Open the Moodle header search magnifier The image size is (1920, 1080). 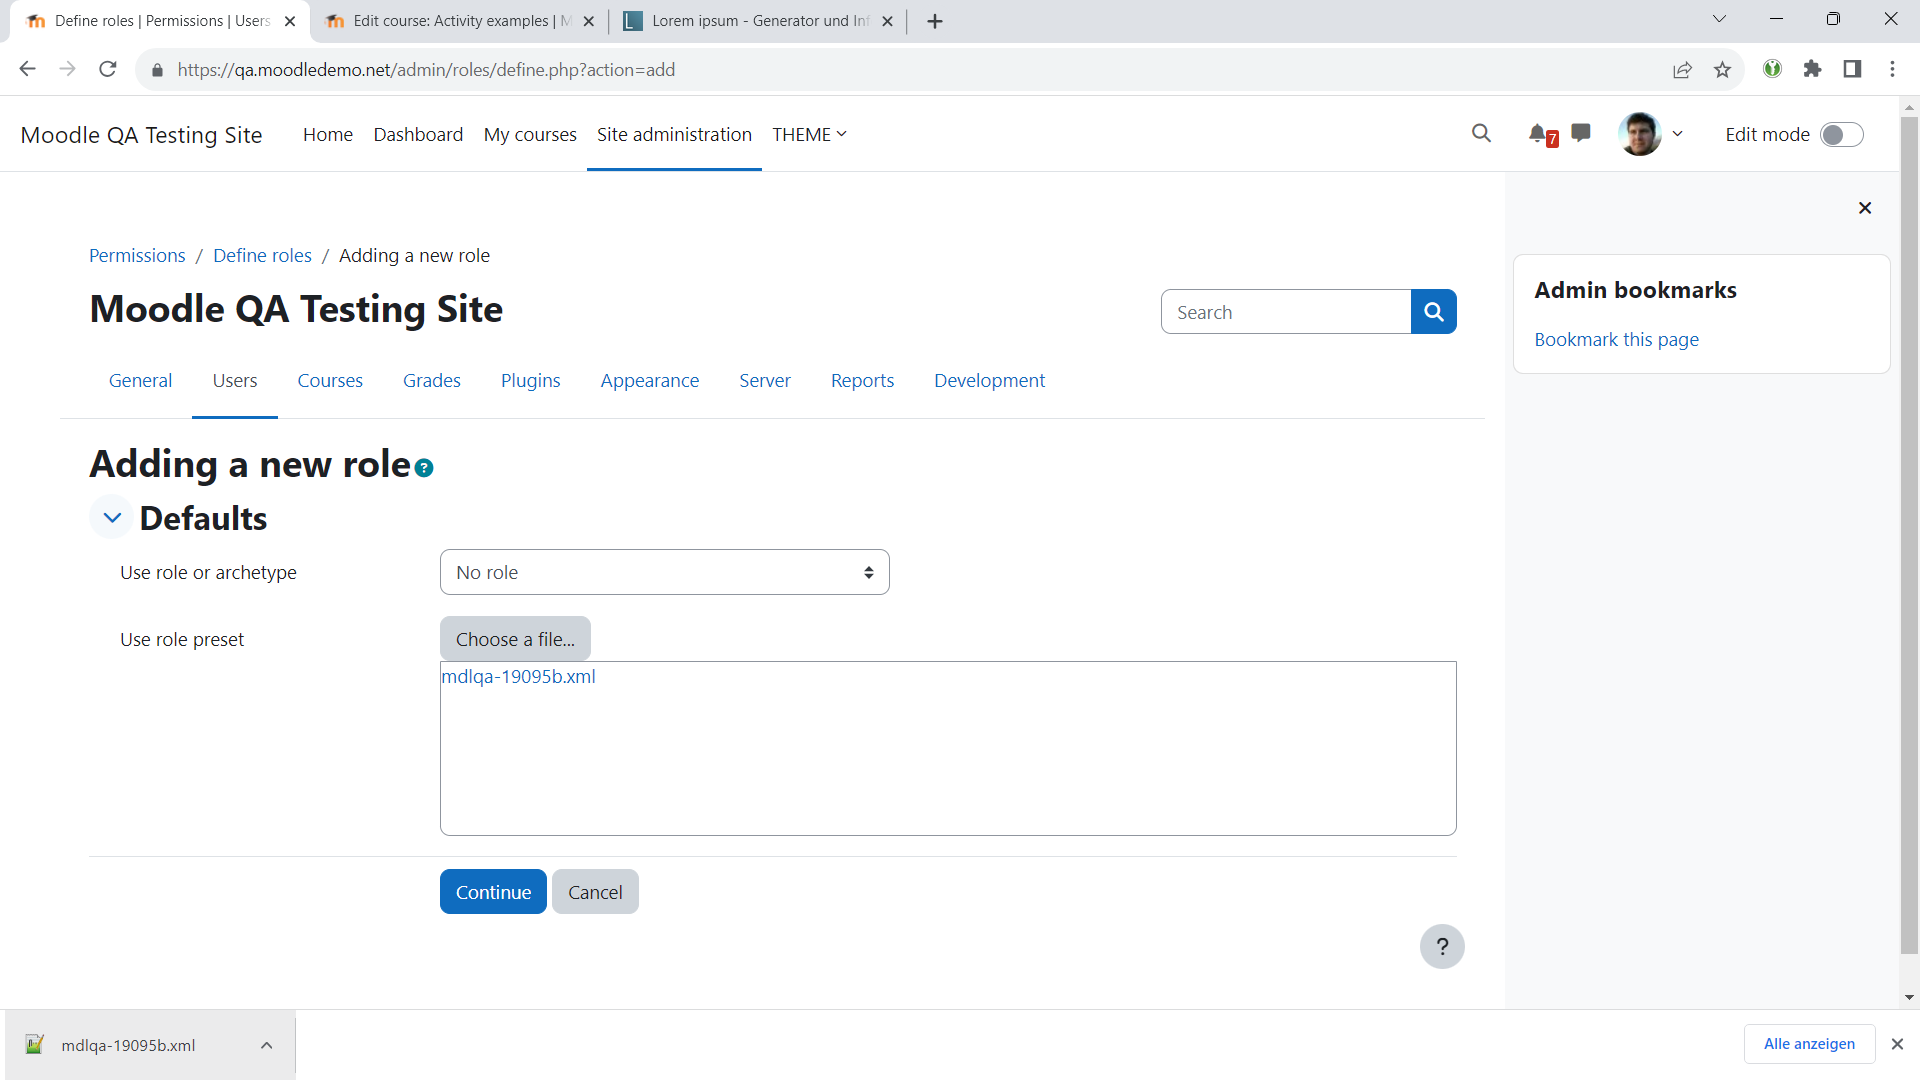pos(1481,134)
